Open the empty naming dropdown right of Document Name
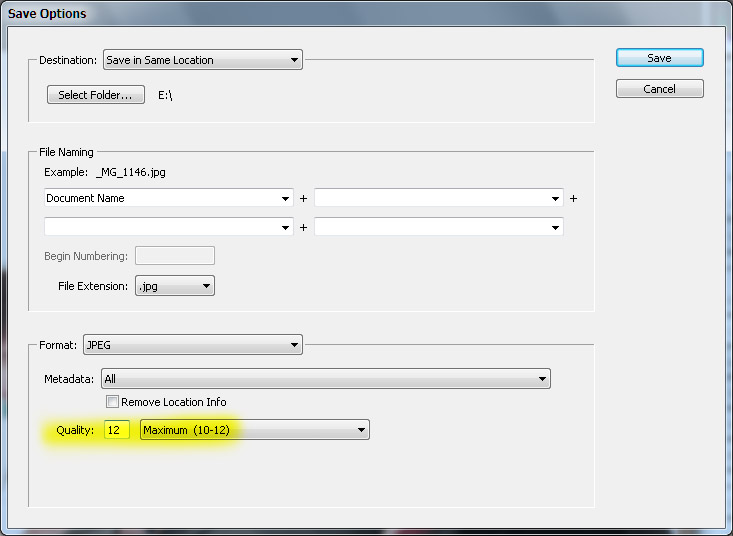 point(438,198)
